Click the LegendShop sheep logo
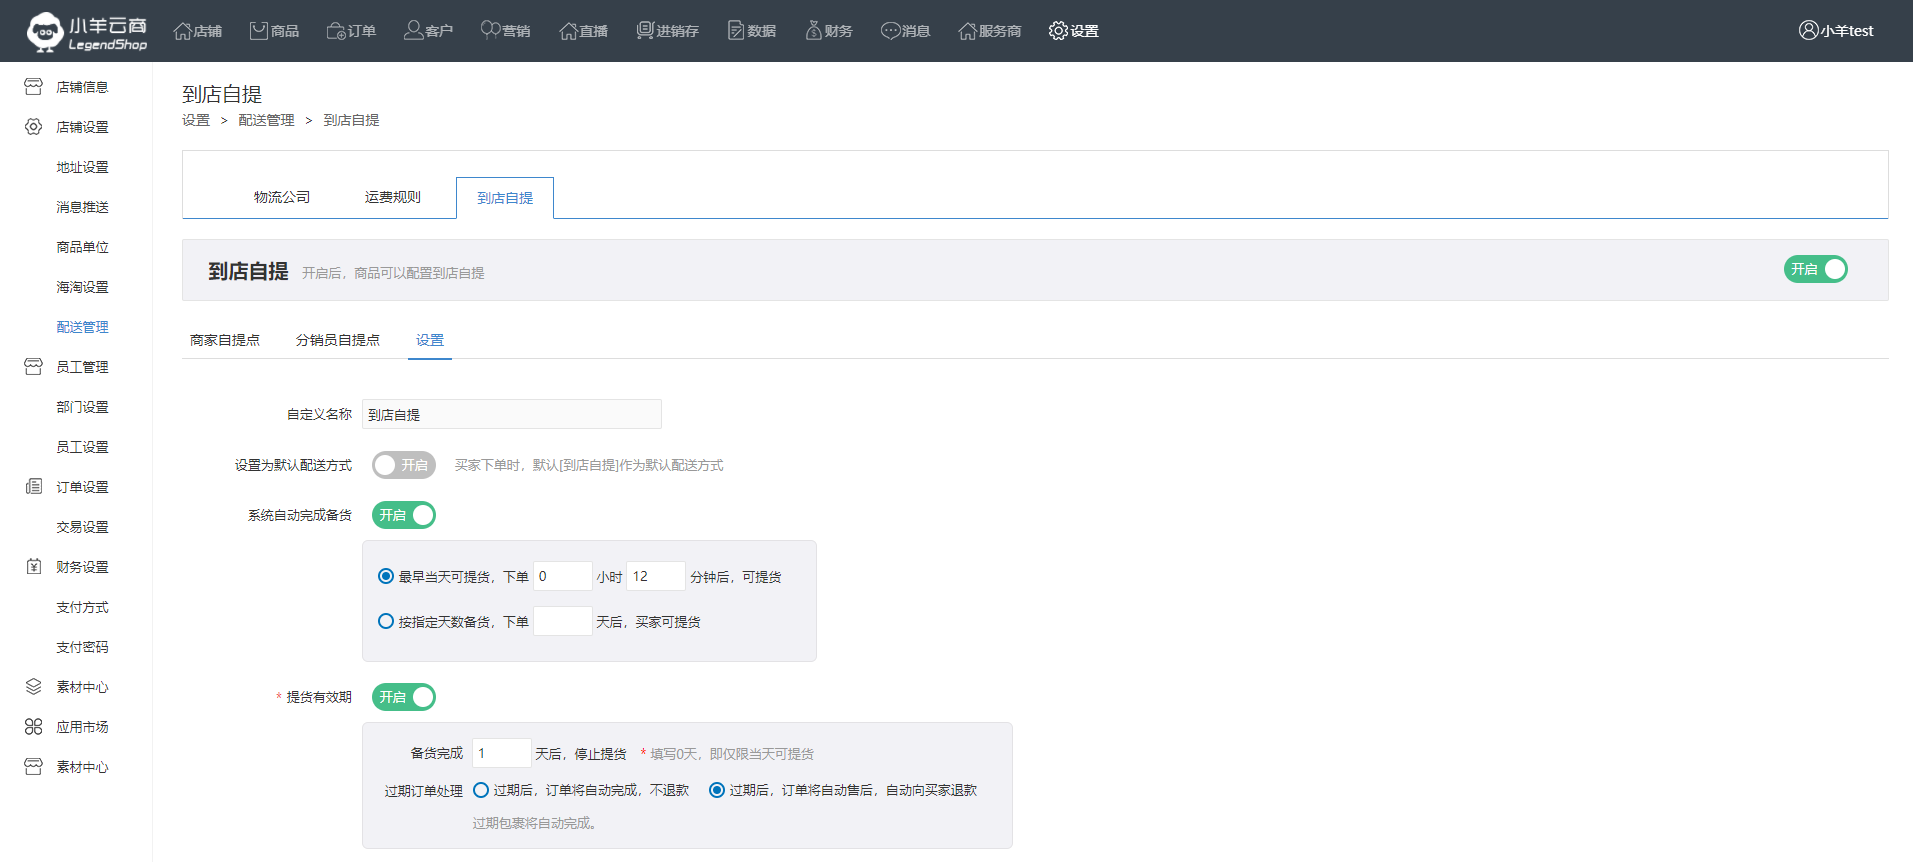 45,31
